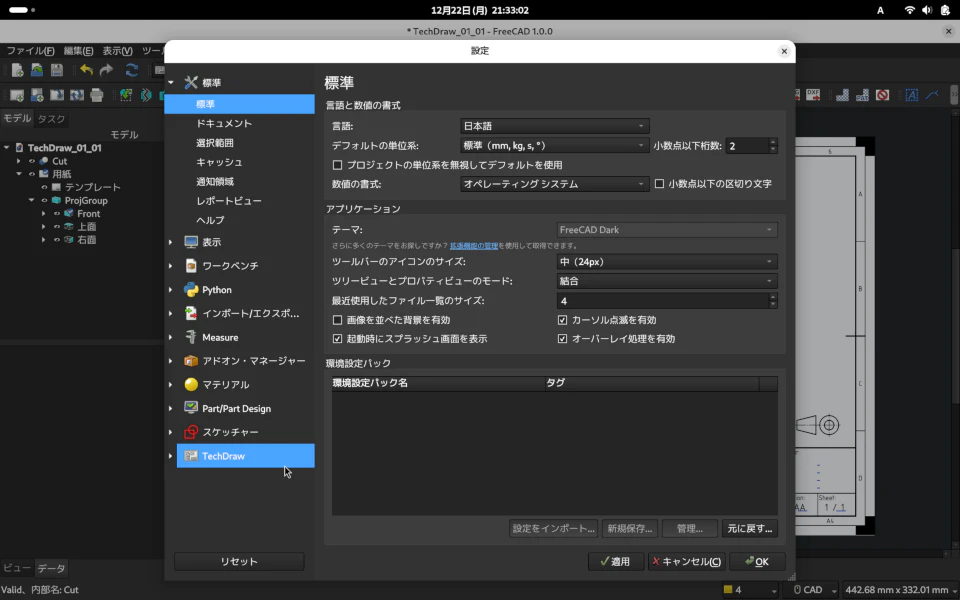Open the system volume indicator
Image resolution: width=960 pixels, height=600 pixels.
point(928,10)
